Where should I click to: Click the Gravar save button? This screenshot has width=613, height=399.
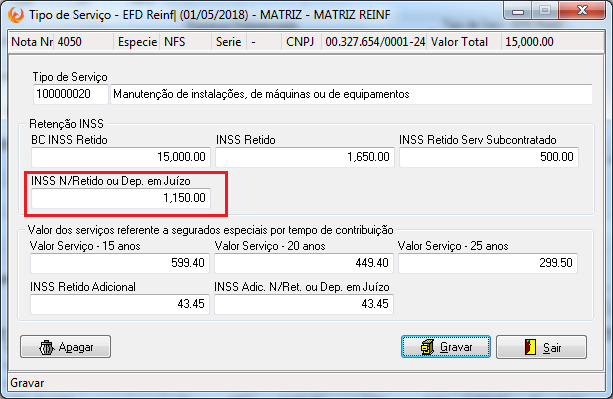pyautogui.click(x=446, y=347)
